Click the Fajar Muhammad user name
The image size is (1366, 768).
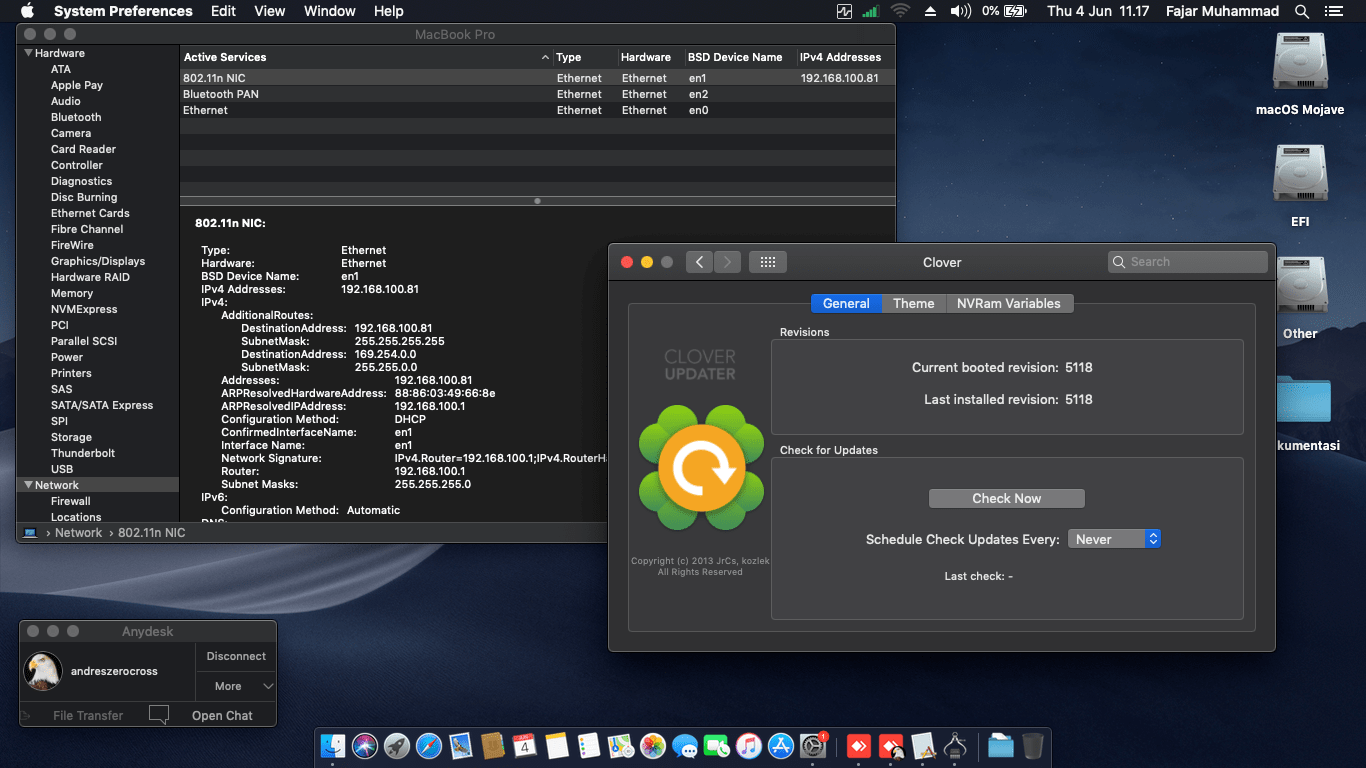[1222, 11]
